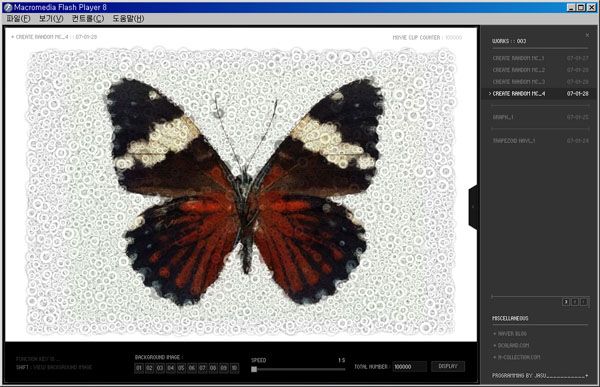
Task: Collapse the side panel using the left-edge tab
Action: point(473,207)
